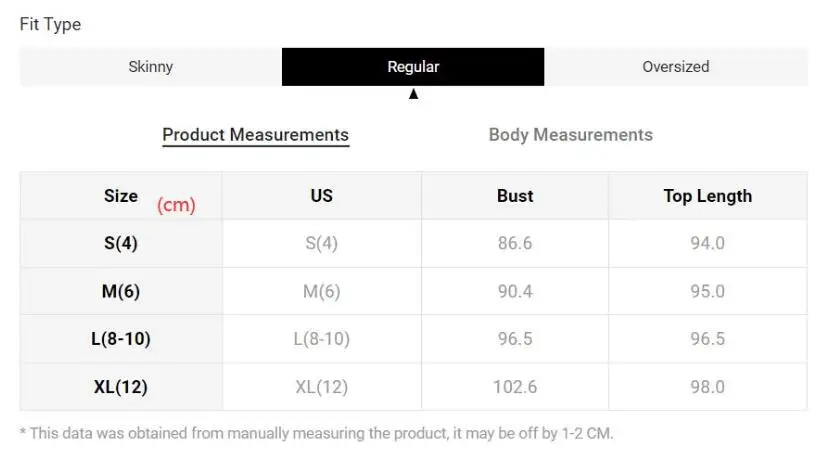The width and height of the screenshot is (840, 471).
Task: Click the manual measurement disclaimer note
Action: pyautogui.click(x=317, y=433)
